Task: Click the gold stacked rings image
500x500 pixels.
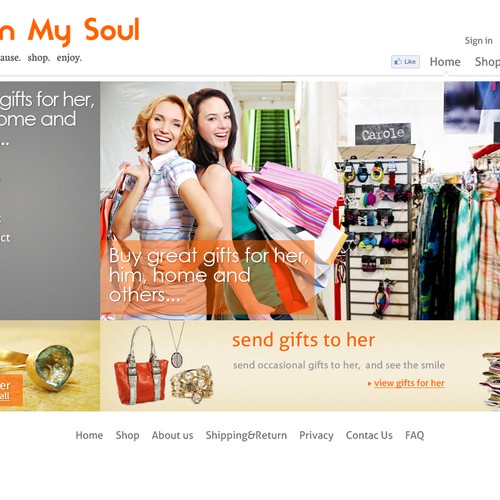Action: [192, 383]
